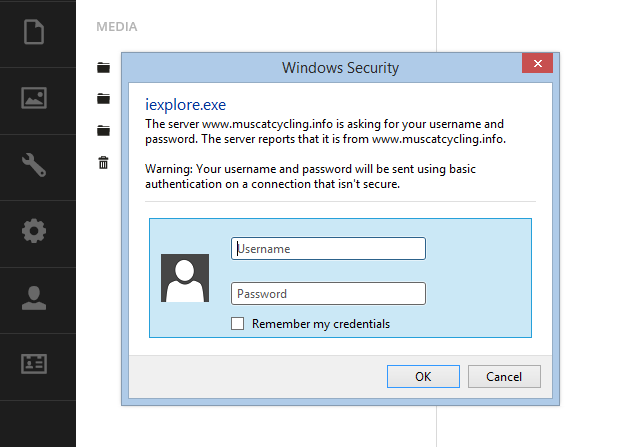Click the Developer gear icon in sidebar
This screenshot has height=447, width=631.
coord(35,232)
